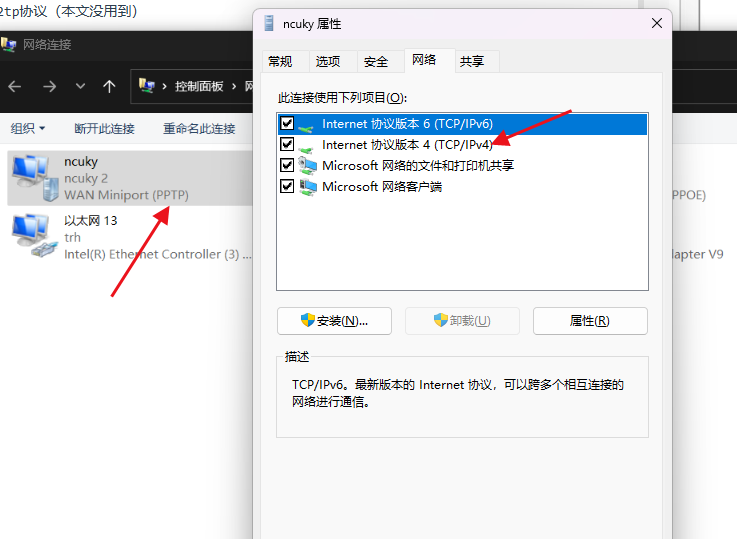This screenshot has height=539, width=737.
Task: Select Internet 协议版本 6 (TCP/IPv6) row
Action: point(462,124)
